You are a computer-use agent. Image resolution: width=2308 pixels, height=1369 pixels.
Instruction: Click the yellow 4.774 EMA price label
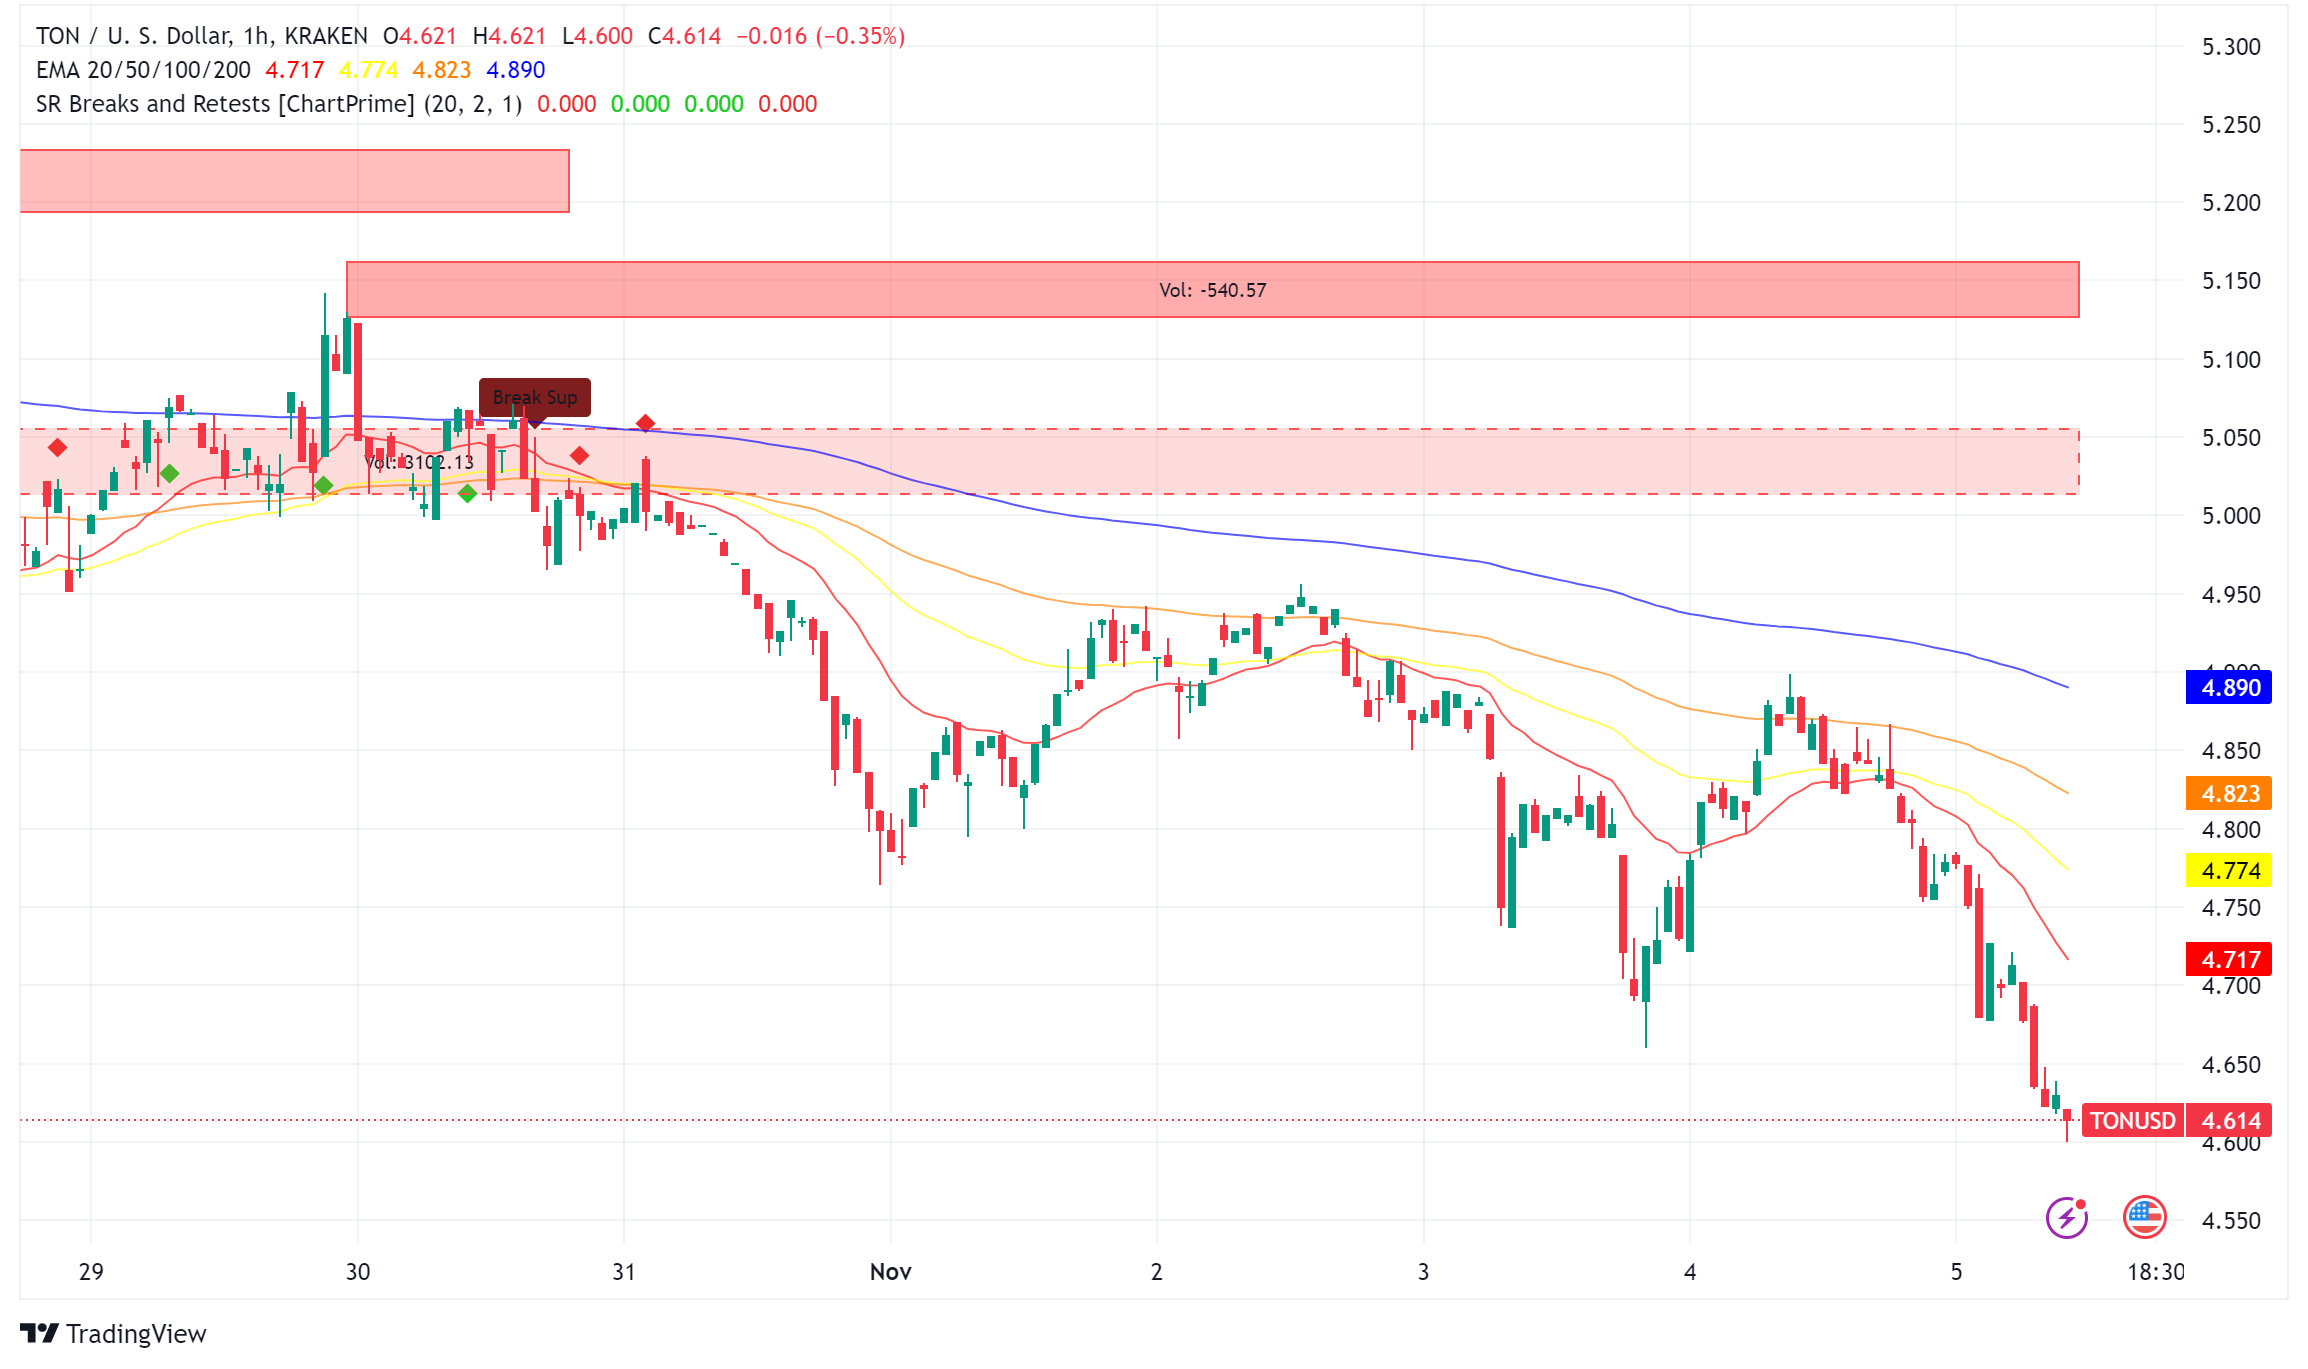click(2229, 871)
